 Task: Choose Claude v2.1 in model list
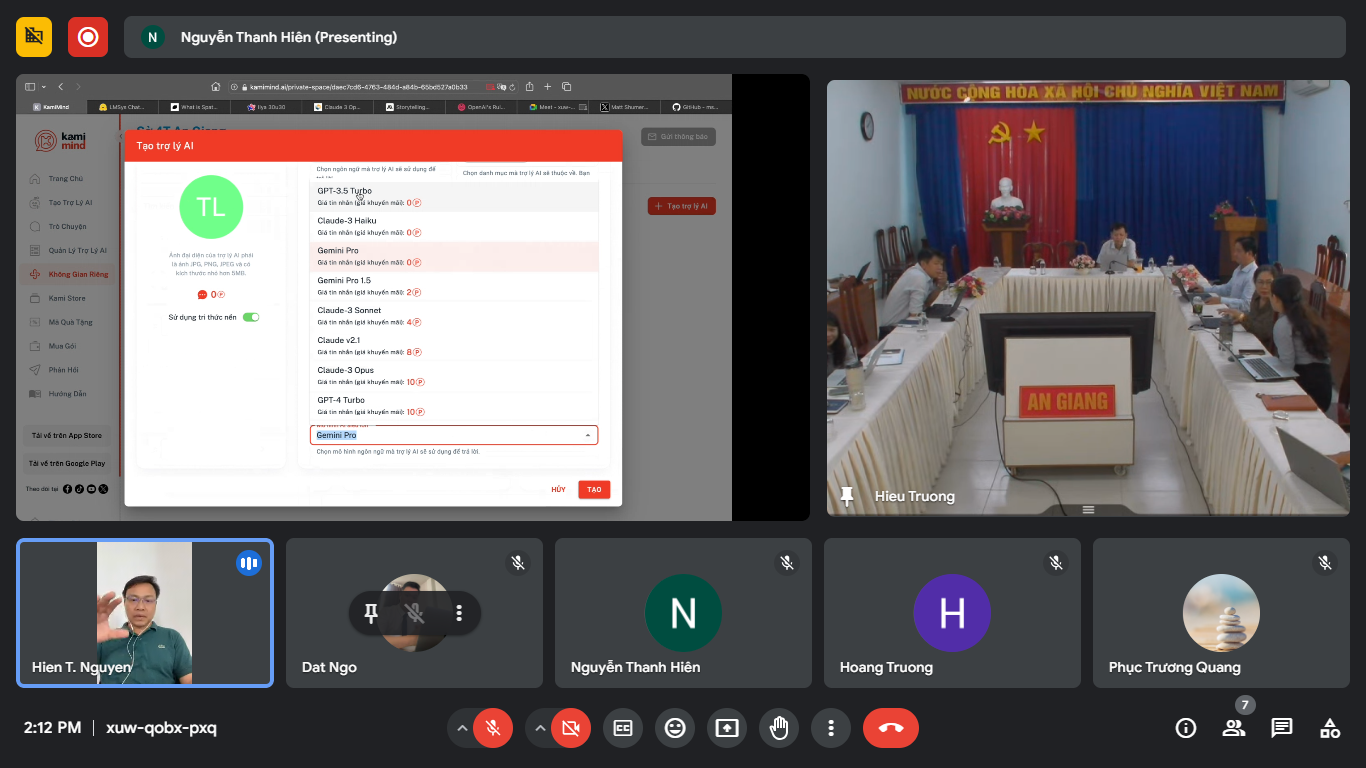pyautogui.click(x=454, y=346)
